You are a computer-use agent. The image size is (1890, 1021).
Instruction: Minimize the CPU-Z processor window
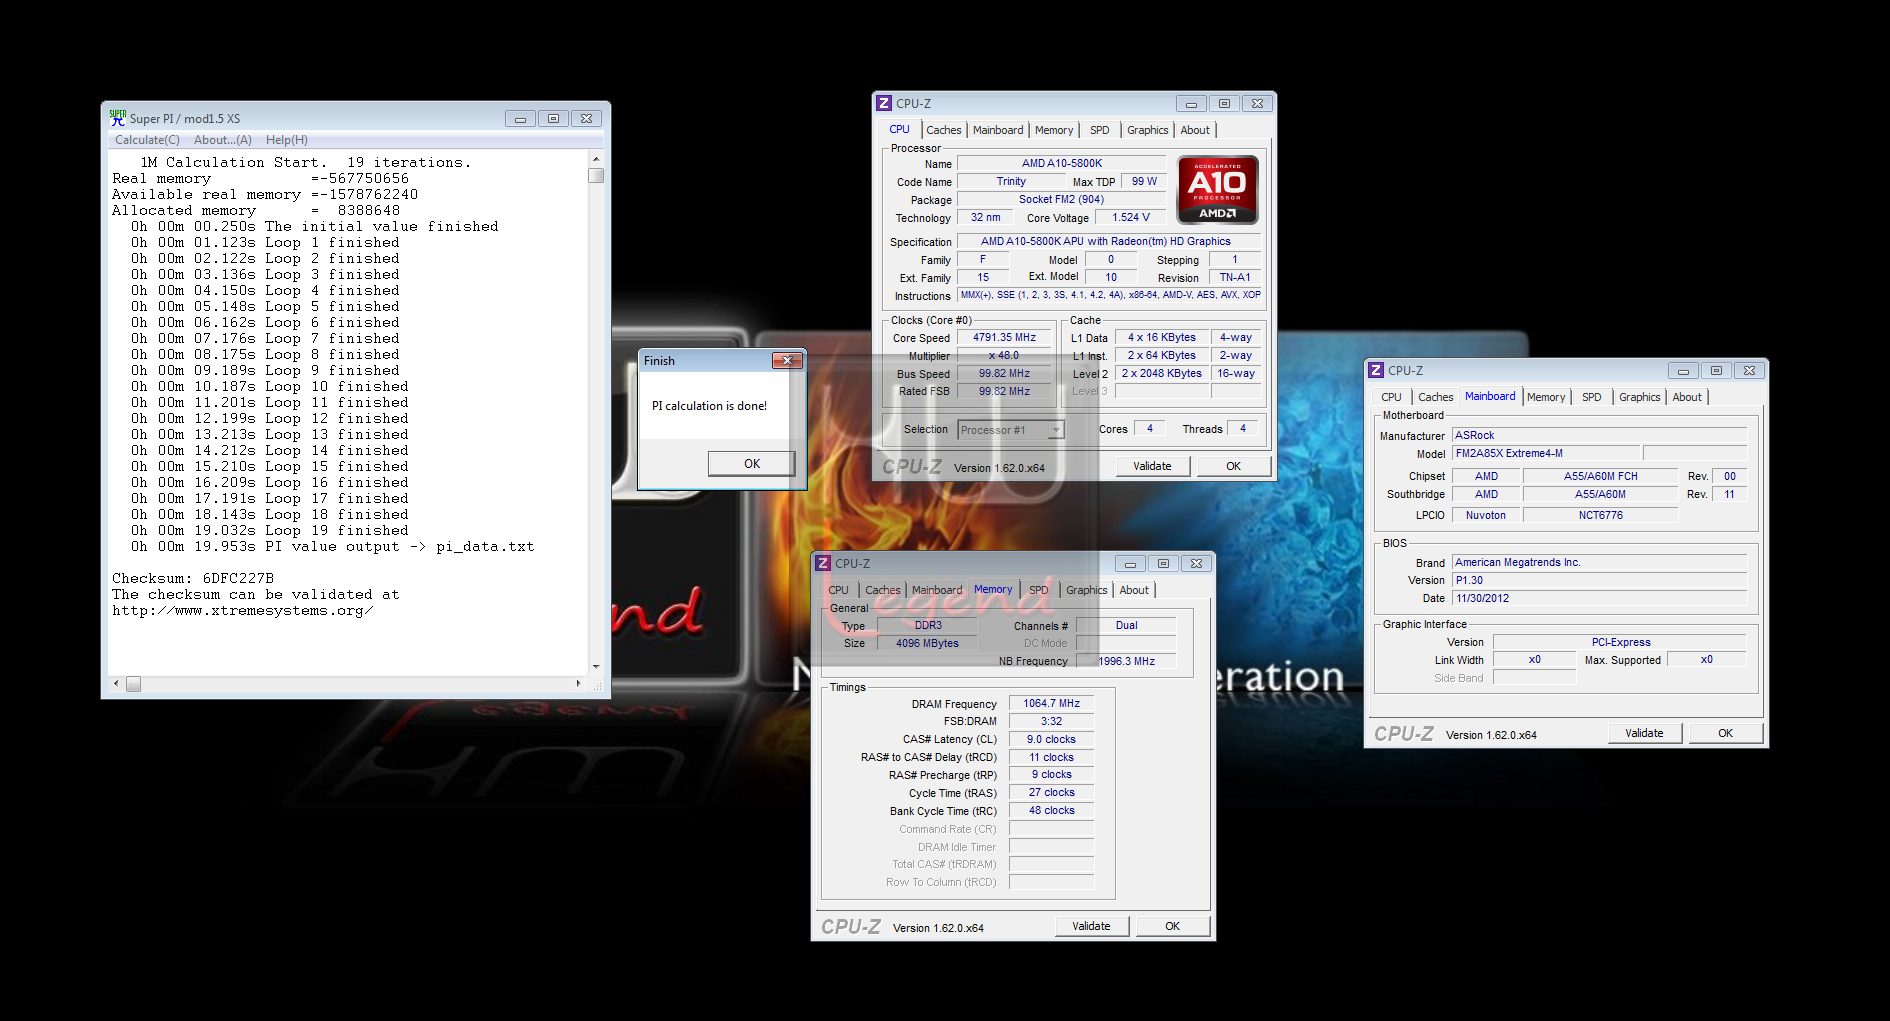click(x=1191, y=103)
